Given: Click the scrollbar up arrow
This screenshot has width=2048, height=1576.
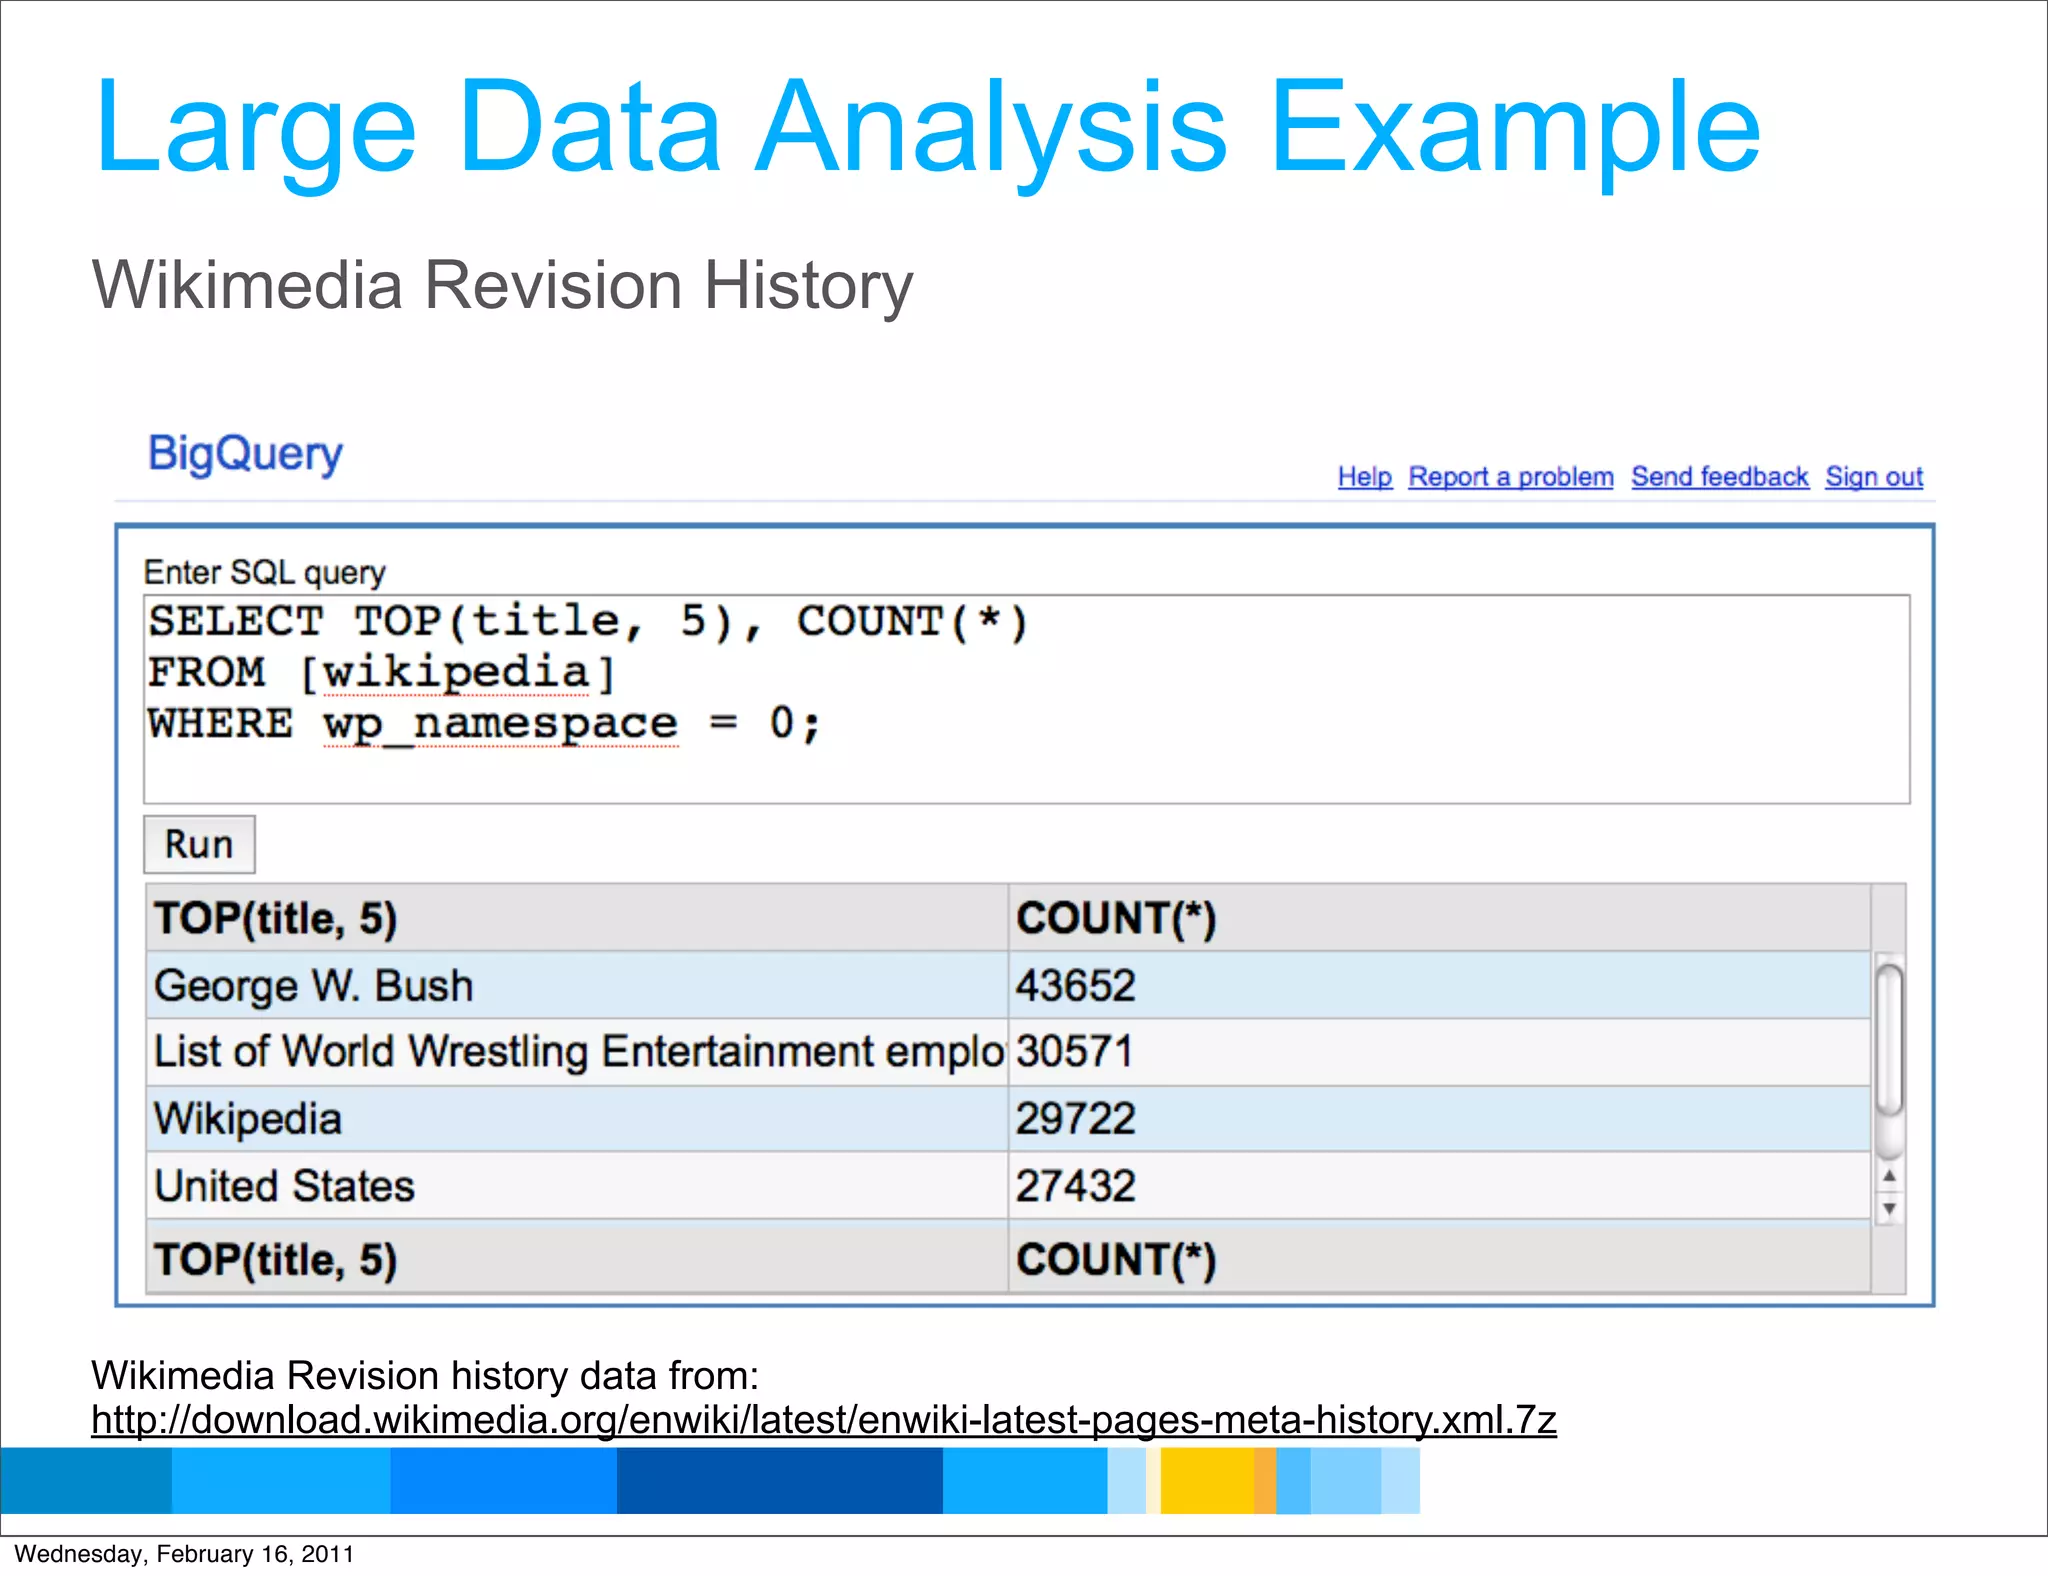Looking at the screenshot, I should pyautogui.click(x=1889, y=1176).
